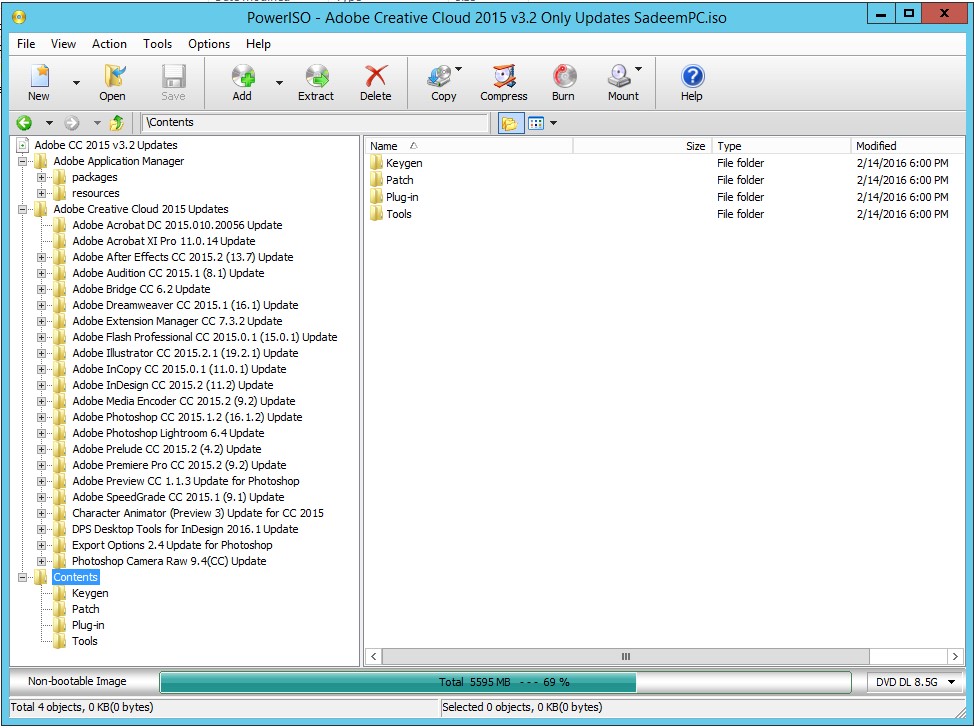The image size is (974, 728).
Task: Select Adobe Acrobat XI Pro 11.0.14 Update folder
Action: tap(164, 242)
